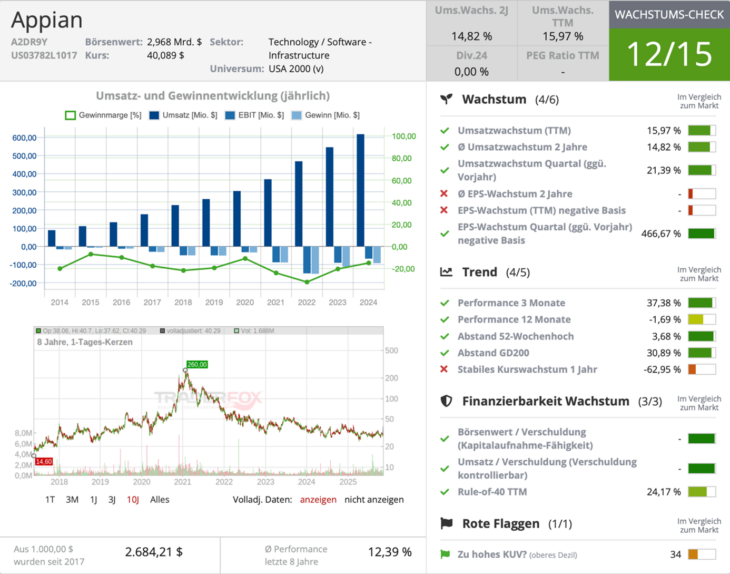Toggle the EBIT [Mio. $] legend series
Screen dimensions: 730x574
click(x=256, y=116)
